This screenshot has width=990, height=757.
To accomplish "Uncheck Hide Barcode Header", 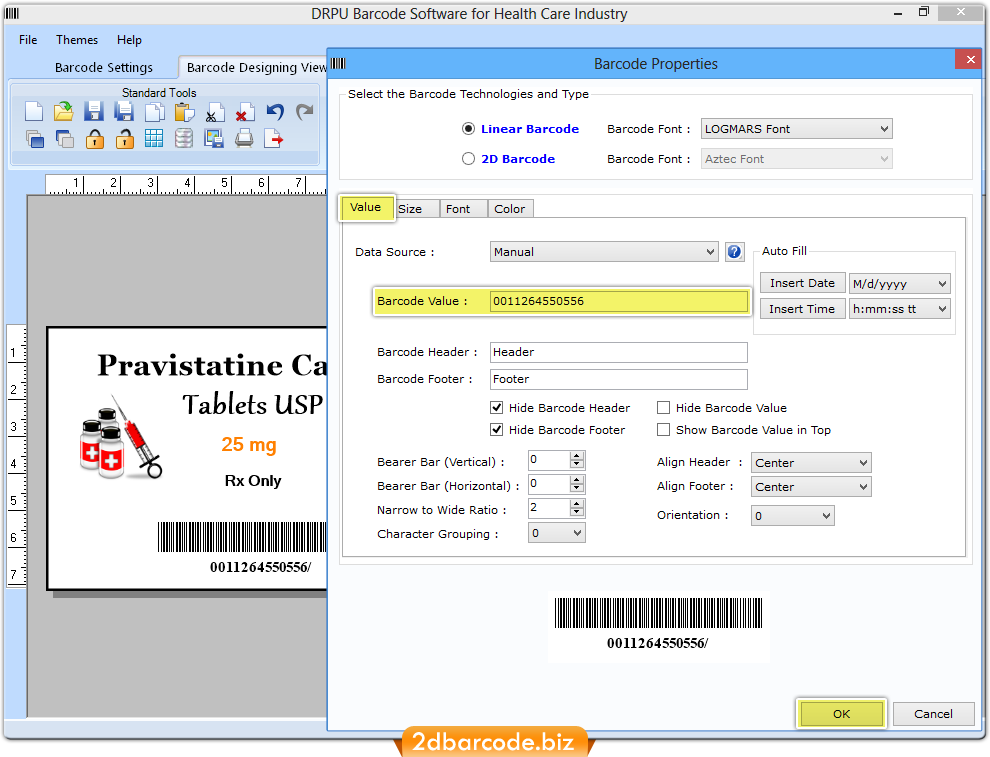I will click(497, 408).
